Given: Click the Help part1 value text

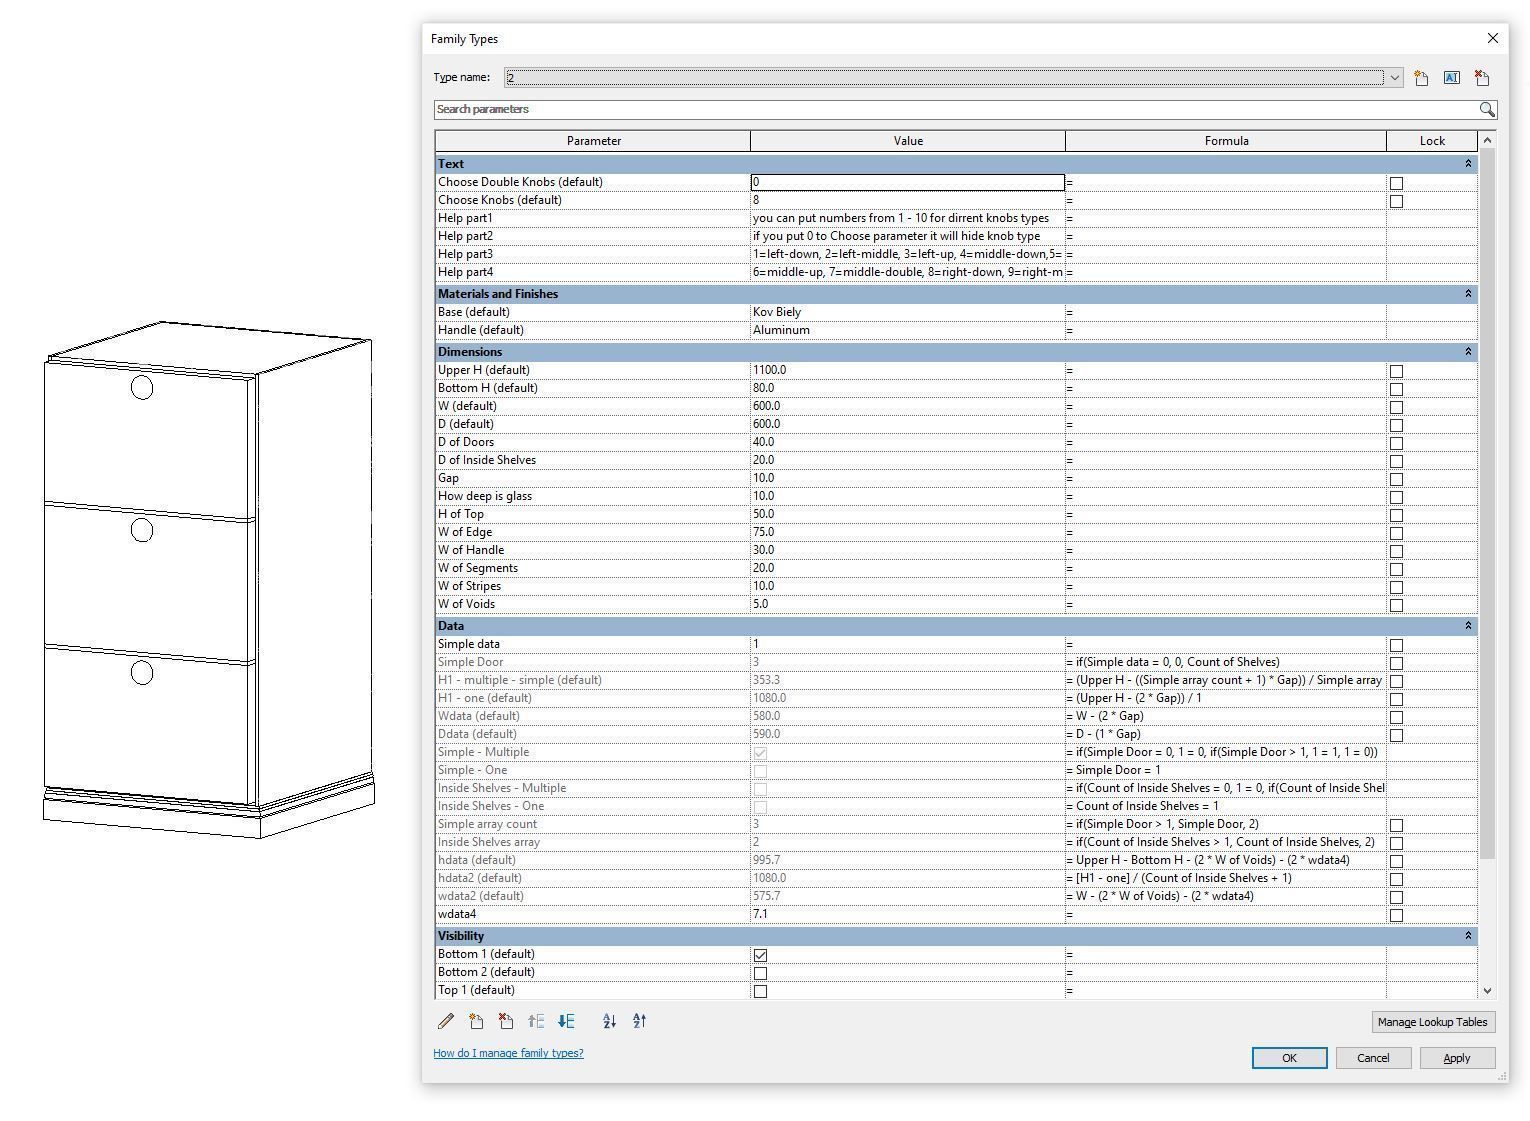Looking at the screenshot, I should pyautogui.click(x=901, y=218).
